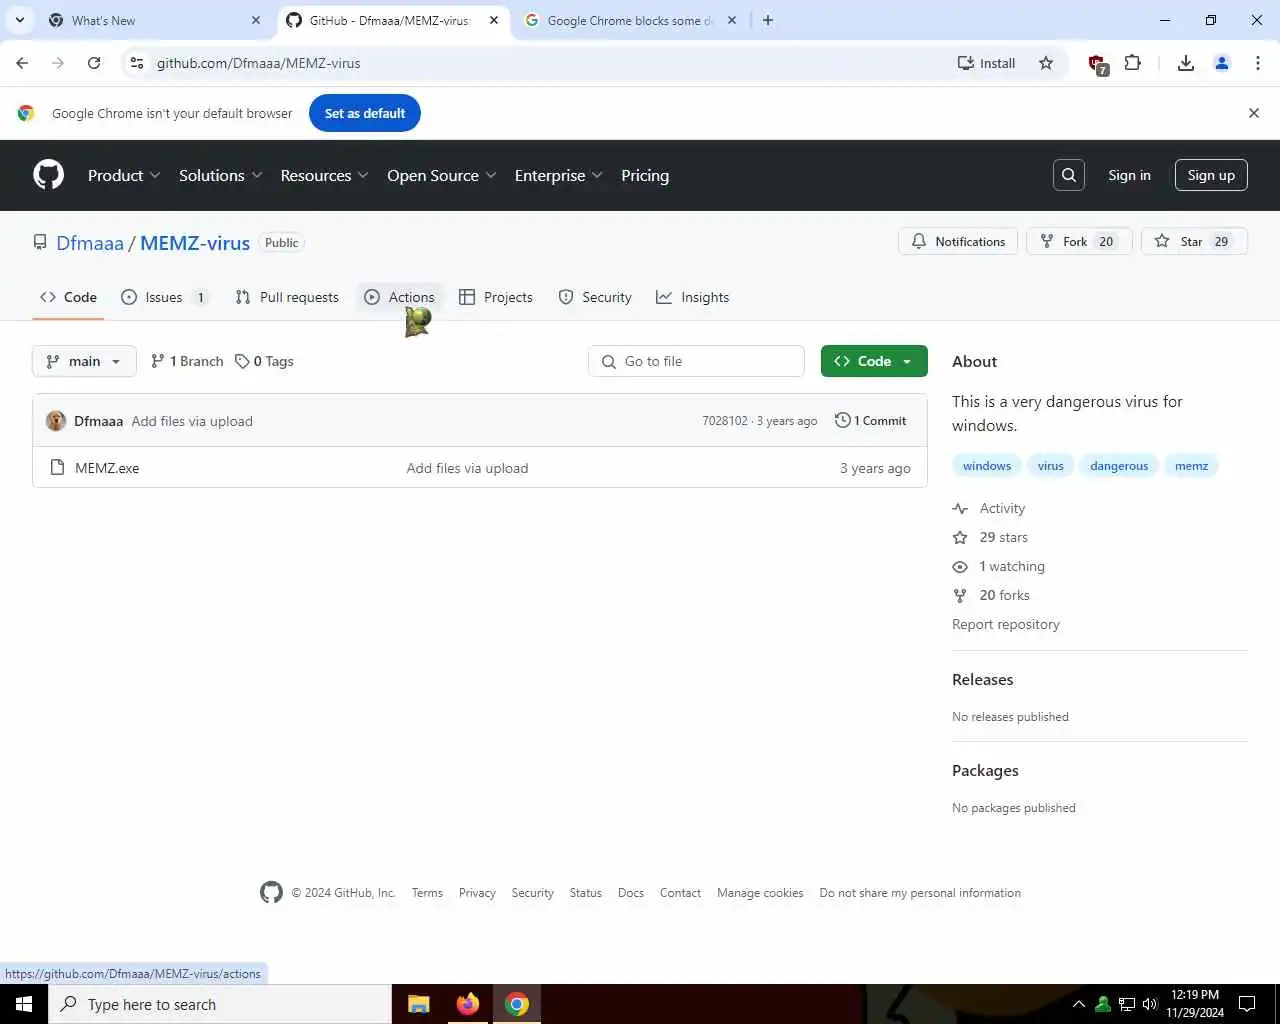Expand the Enterprise menu
Screen dimensions: 1280x1024
(558, 175)
